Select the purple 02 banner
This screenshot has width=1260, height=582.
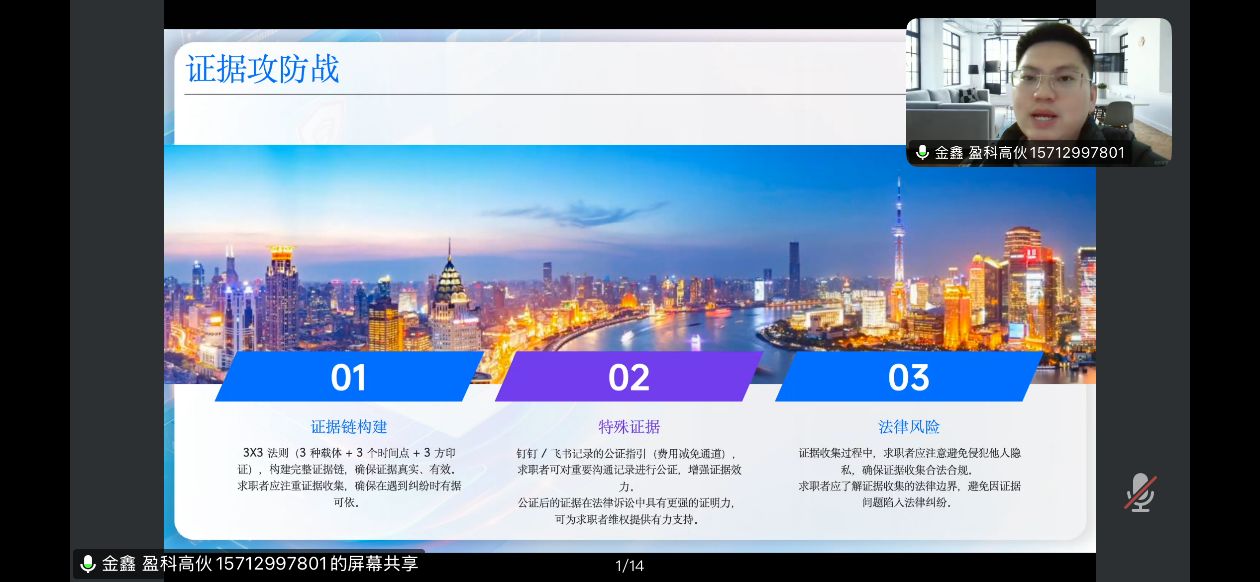click(x=629, y=377)
